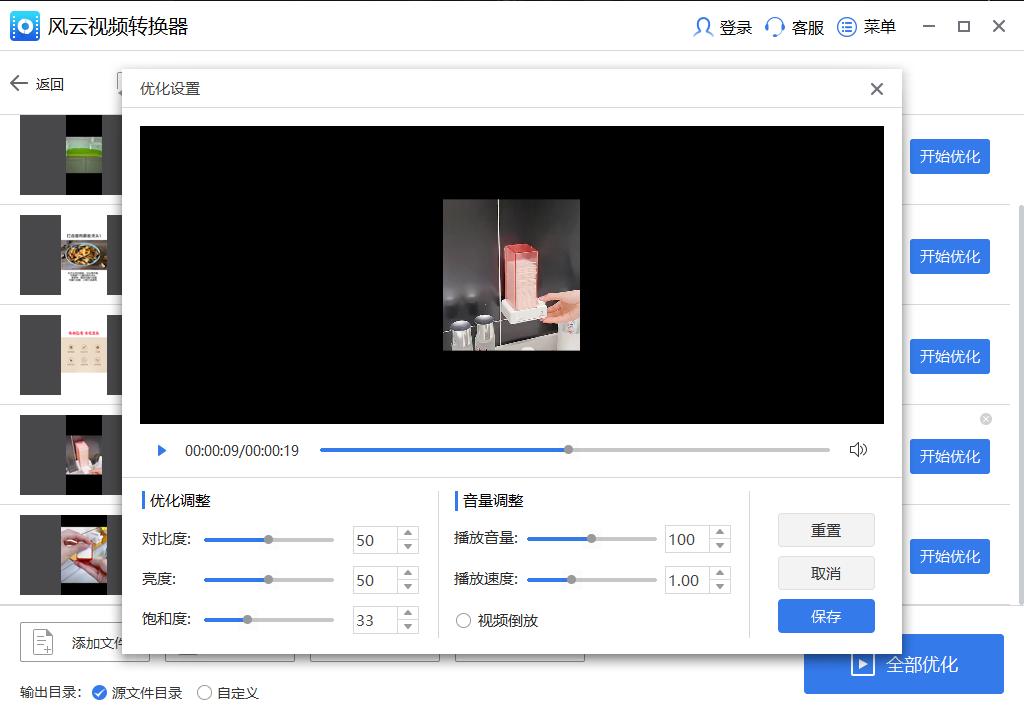Select the play button to resume video
The height and width of the screenshot is (721, 1024).
click(x=161, y=450)
